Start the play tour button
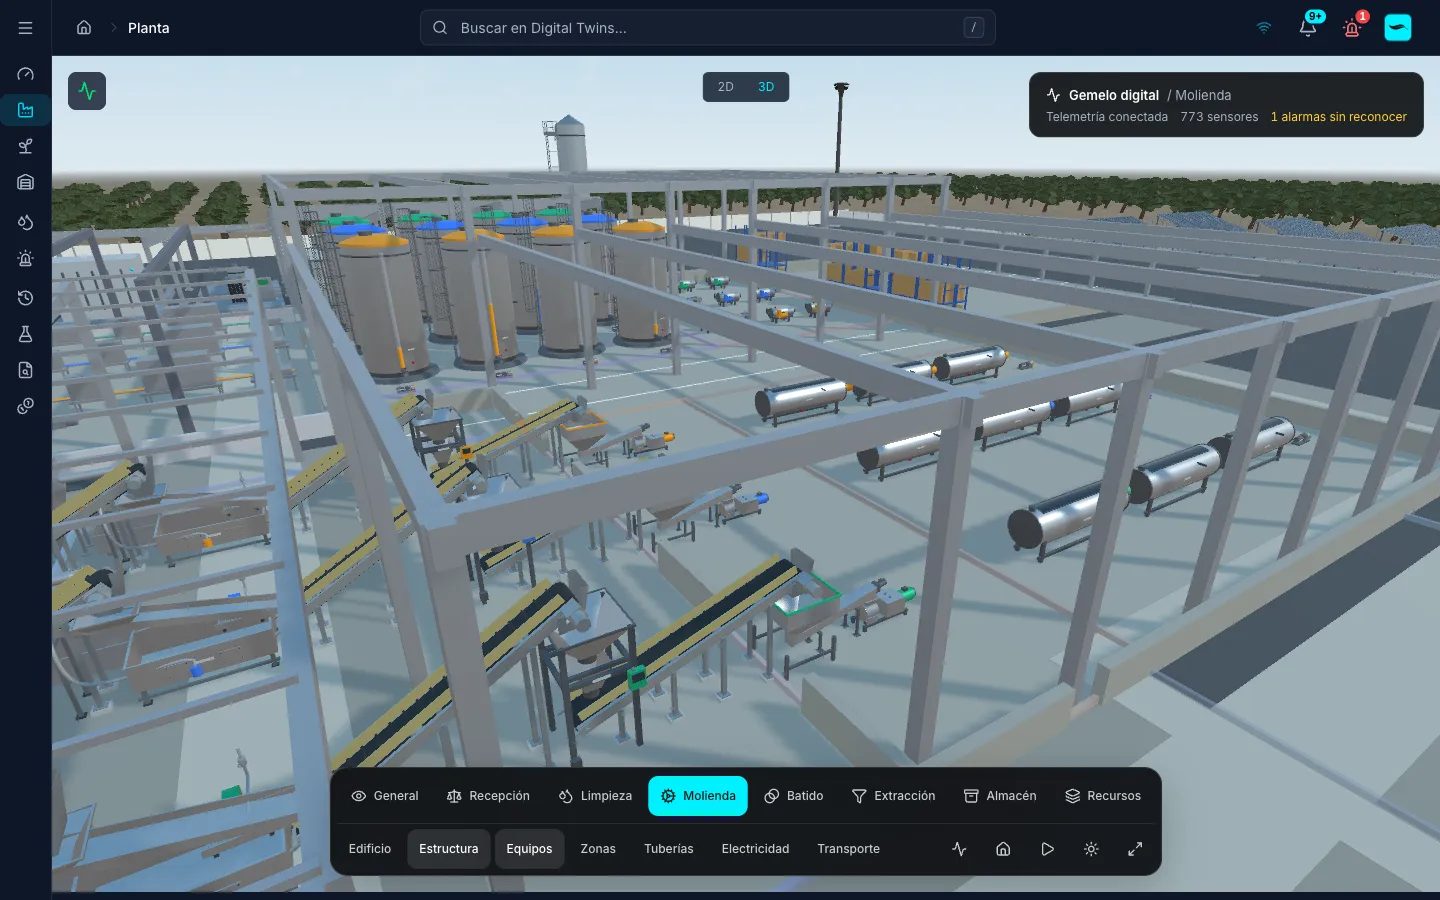Viewport: 1440px width, 900px height. click(x=1047, y=849)
